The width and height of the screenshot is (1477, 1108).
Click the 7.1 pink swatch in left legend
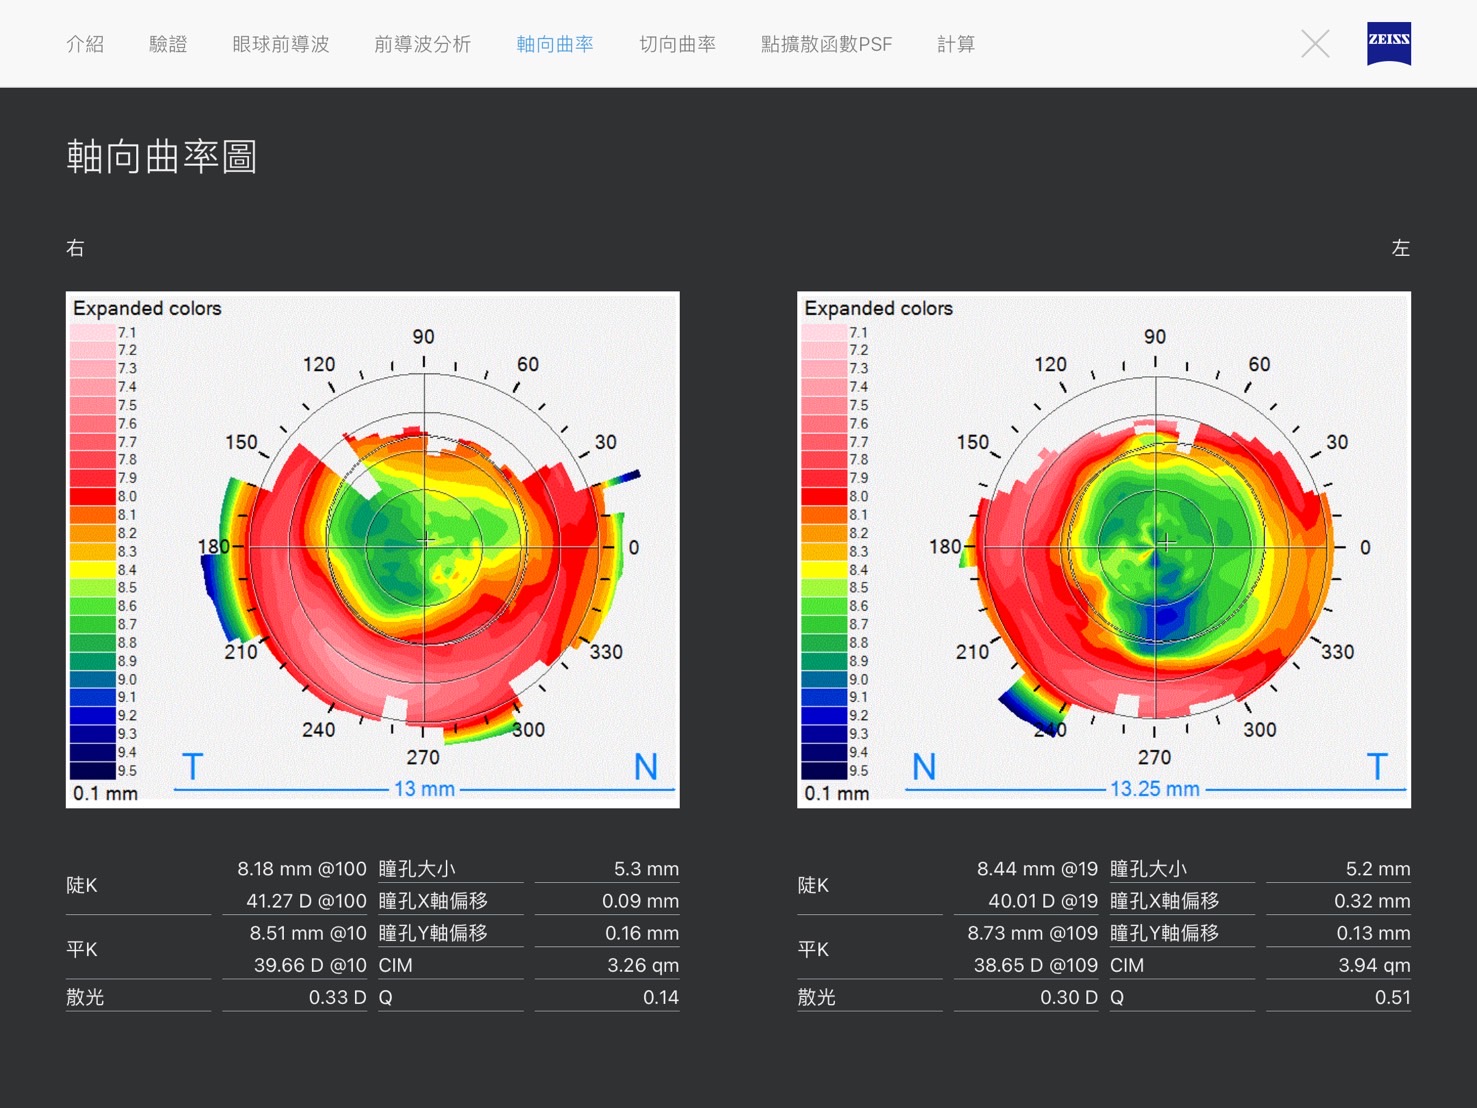[824, 332]
